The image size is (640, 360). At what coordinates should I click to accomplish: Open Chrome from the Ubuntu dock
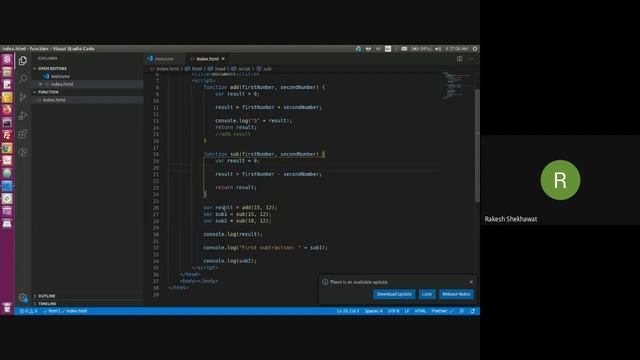(7, 148)
